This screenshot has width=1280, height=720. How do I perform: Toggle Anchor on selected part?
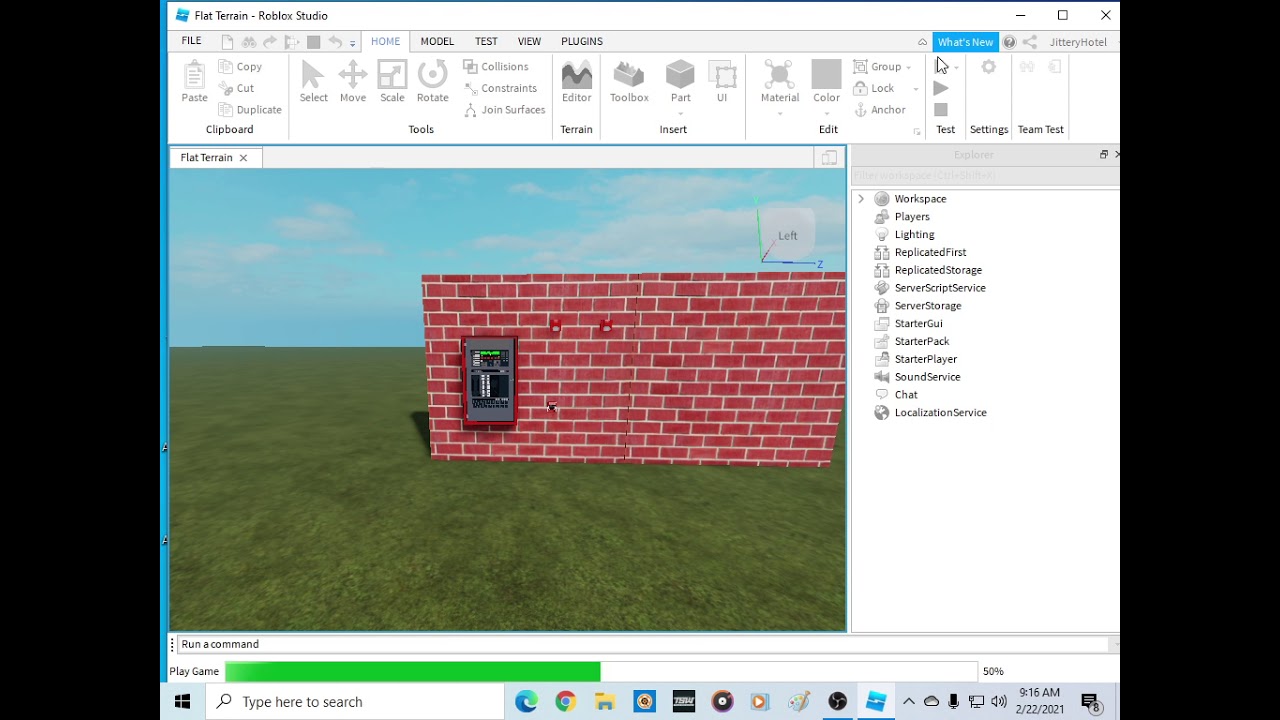880,110
